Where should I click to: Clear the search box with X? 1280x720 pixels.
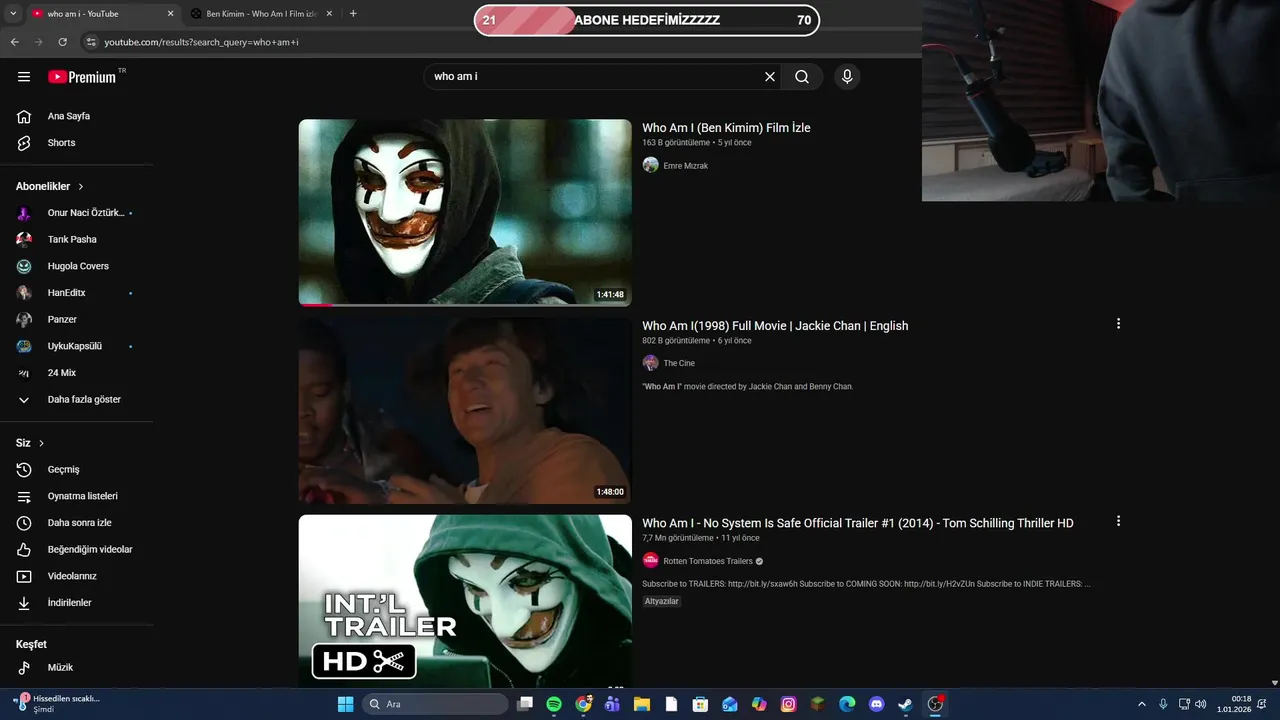pyautogui.click(x=770, y=77)
